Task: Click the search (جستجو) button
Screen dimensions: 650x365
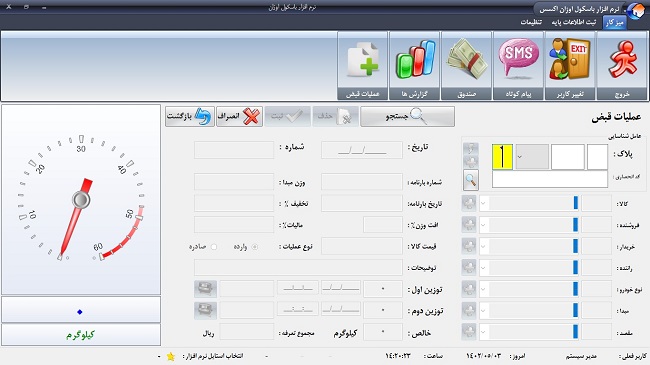Action: [407, 117]
